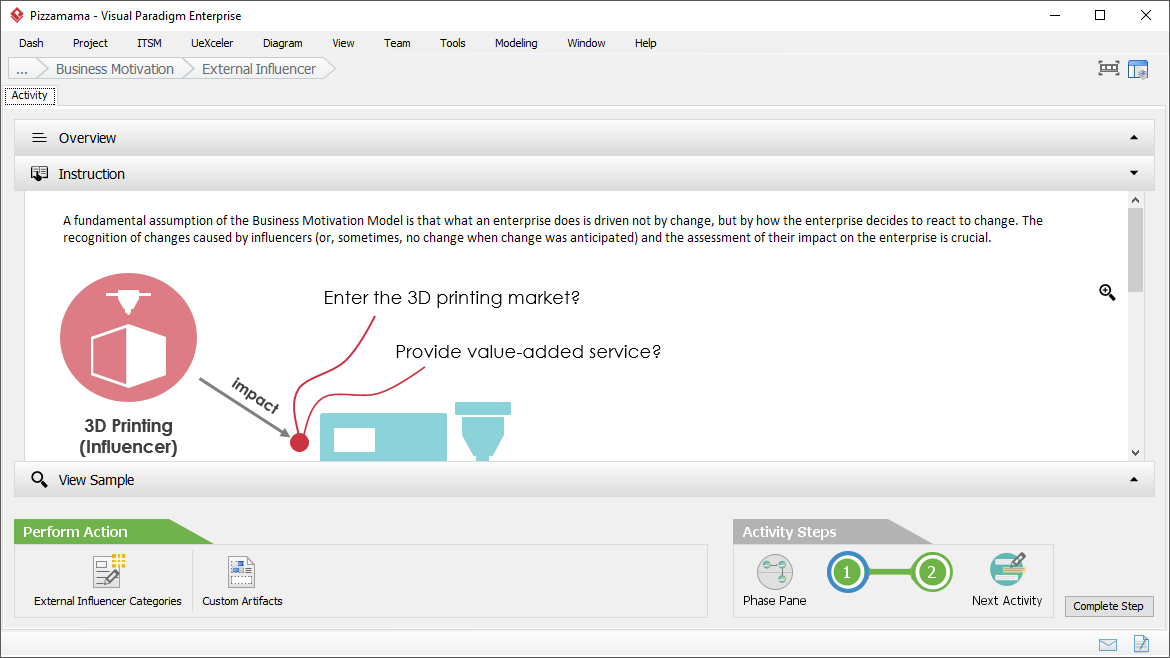Open the Custom Artifacts action
The width and height of the screenshot is (1170, 658).
point(242,573)
